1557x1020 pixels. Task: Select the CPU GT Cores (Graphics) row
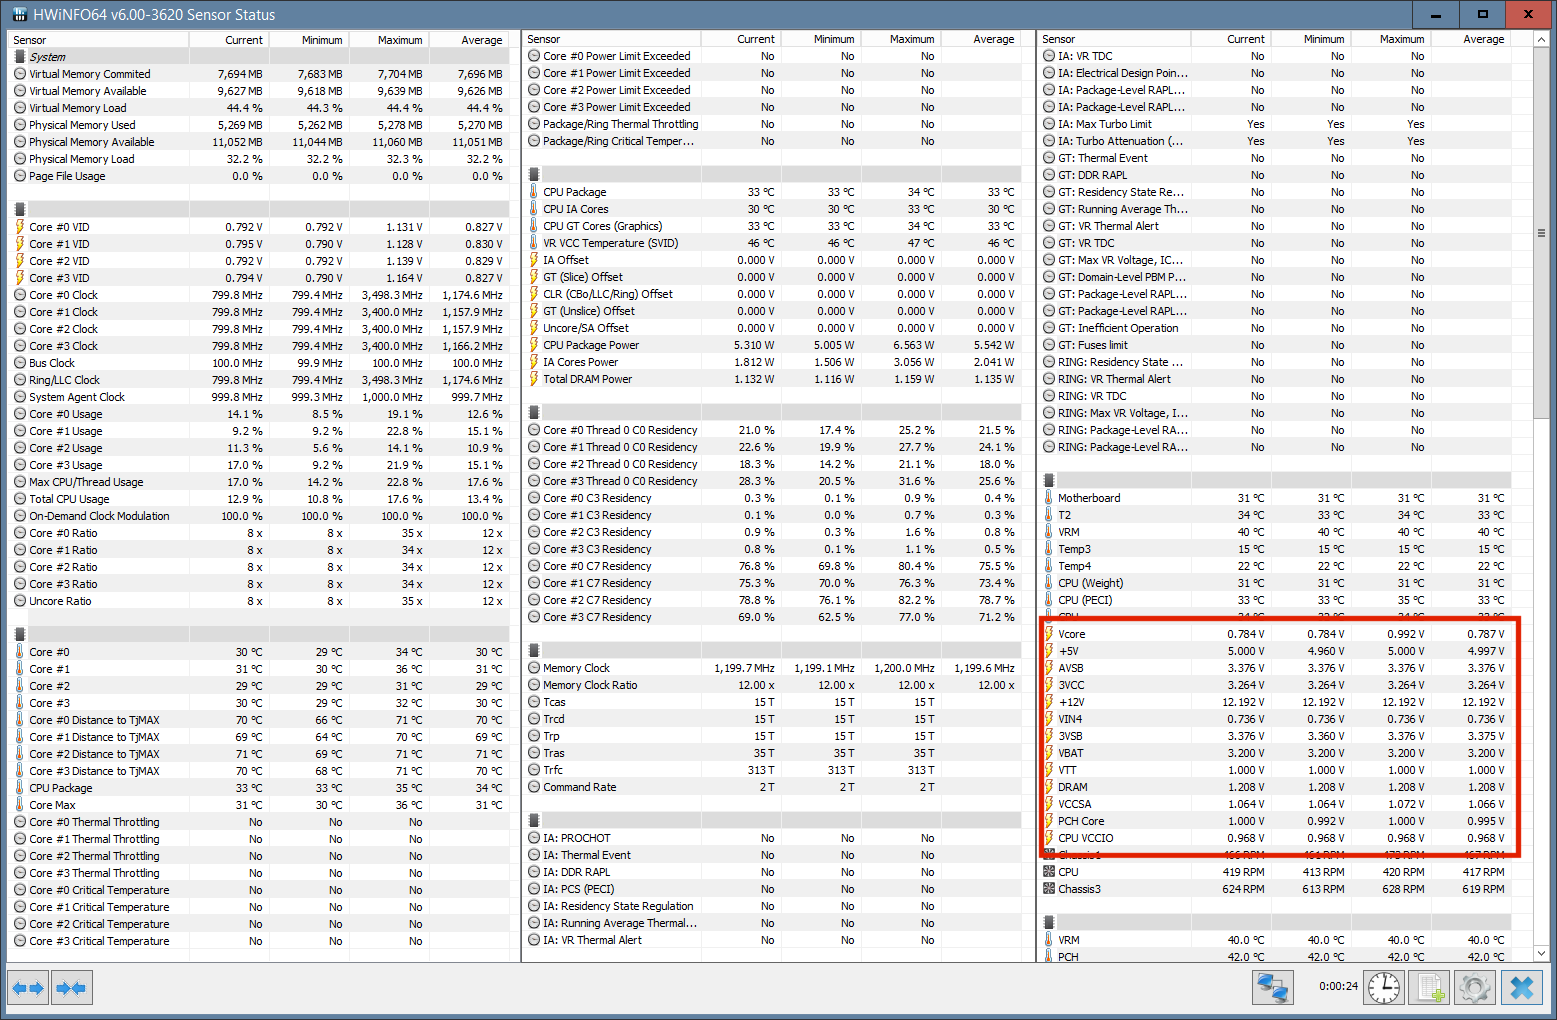772,226
